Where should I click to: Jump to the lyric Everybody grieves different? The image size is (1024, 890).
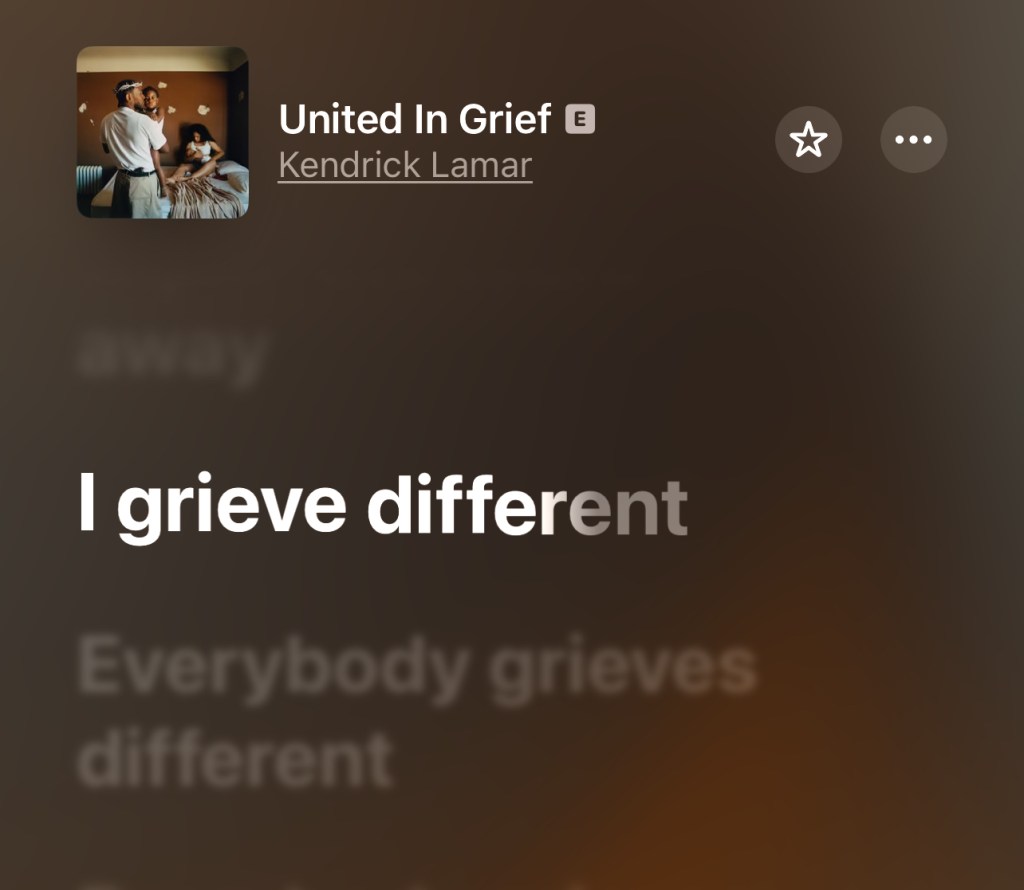[417, 713]
